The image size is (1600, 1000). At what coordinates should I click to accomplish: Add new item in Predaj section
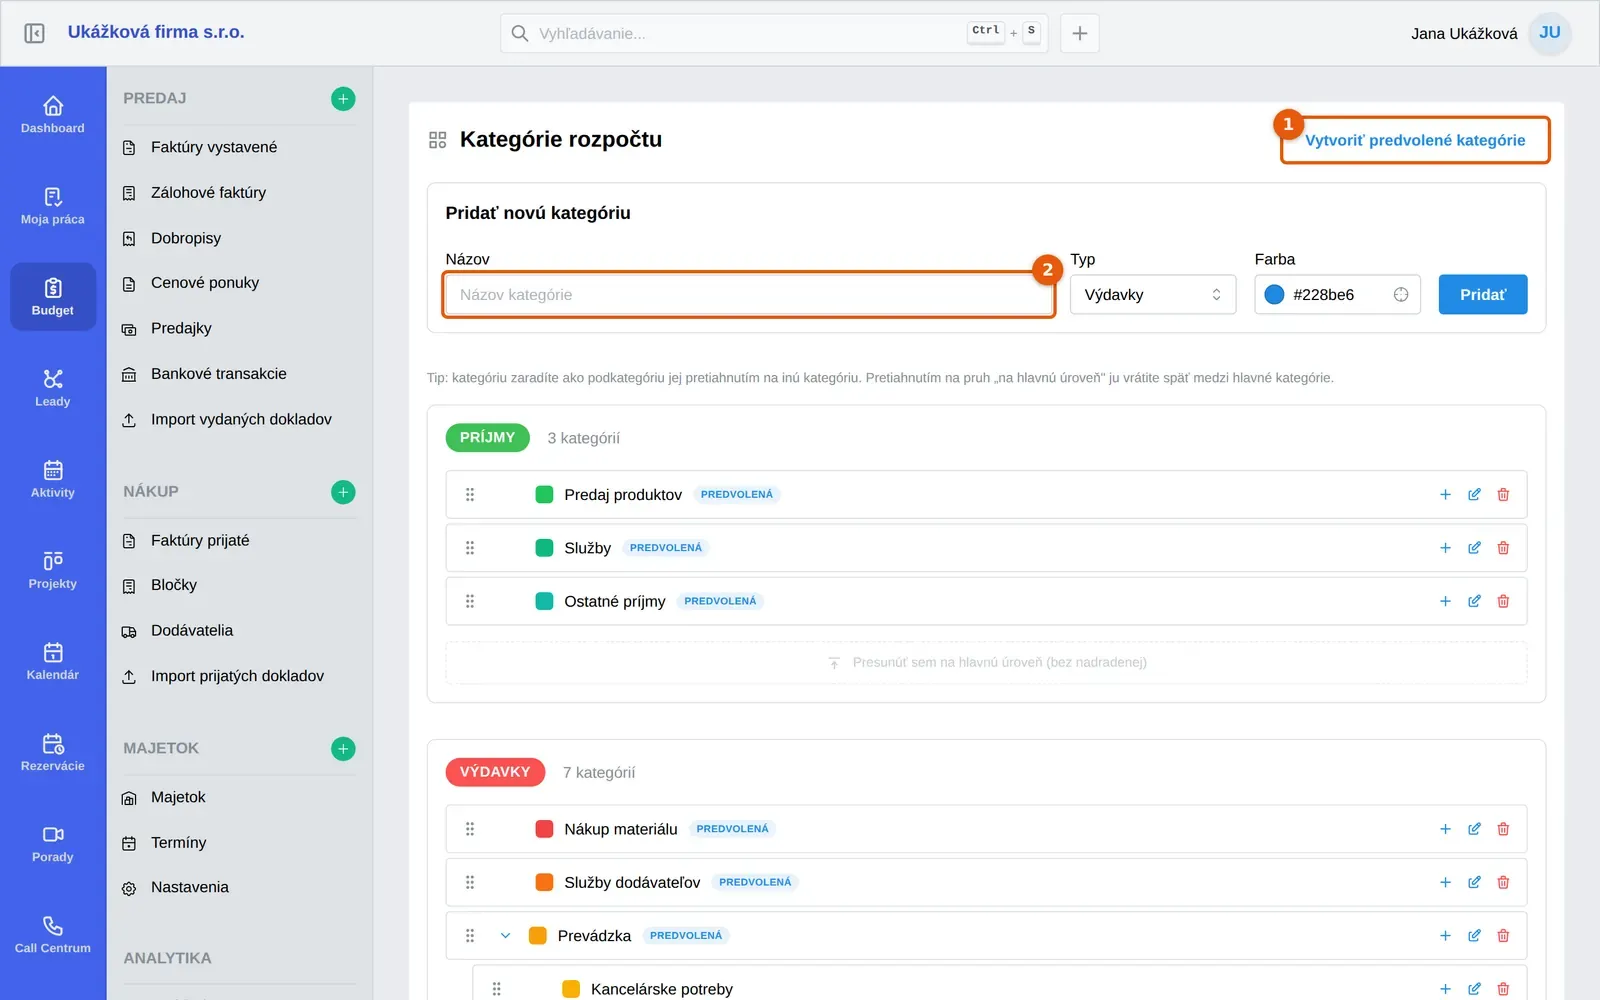(343, 99)
